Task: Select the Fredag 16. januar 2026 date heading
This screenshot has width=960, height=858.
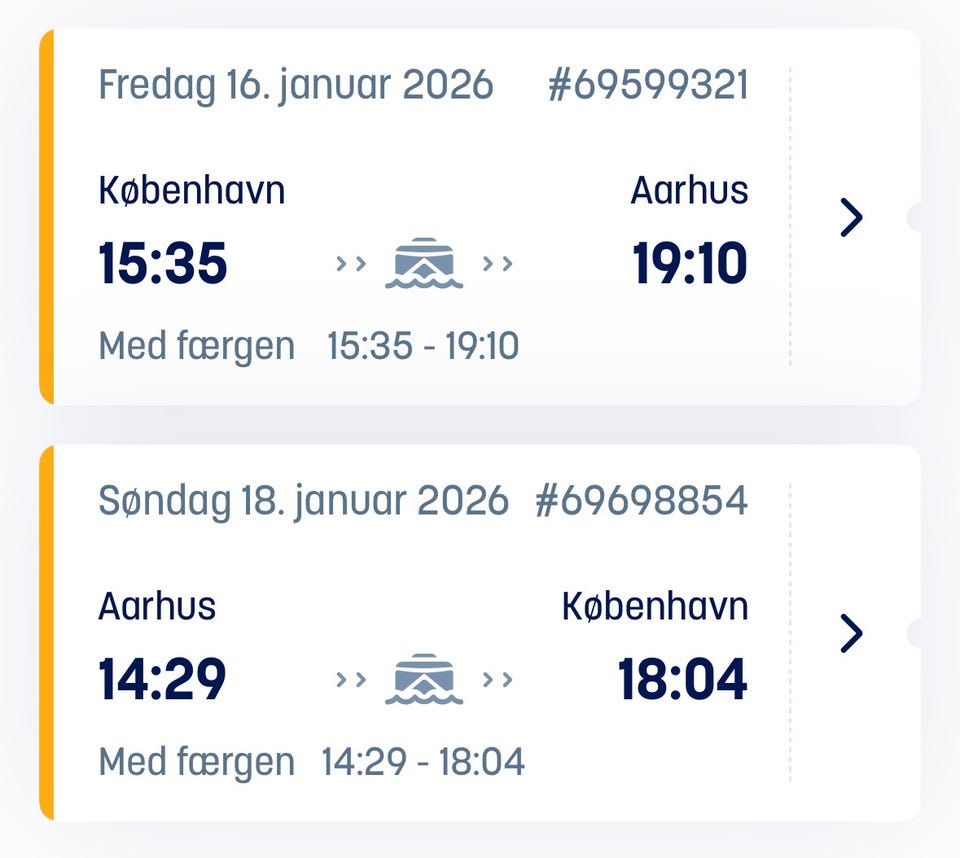Action: click(x=296, y=86)
